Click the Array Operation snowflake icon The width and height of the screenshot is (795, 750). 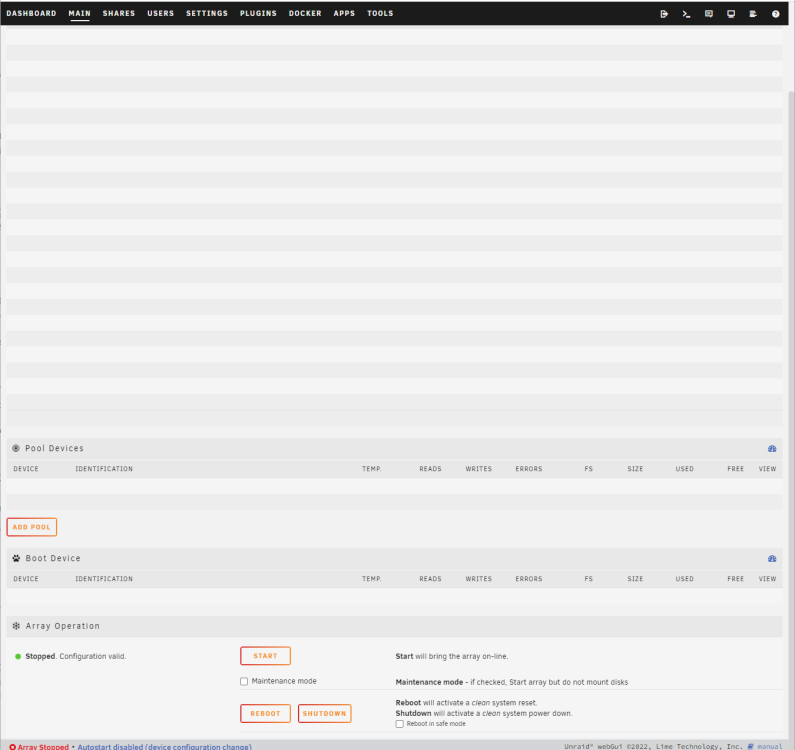pos(16,626)
